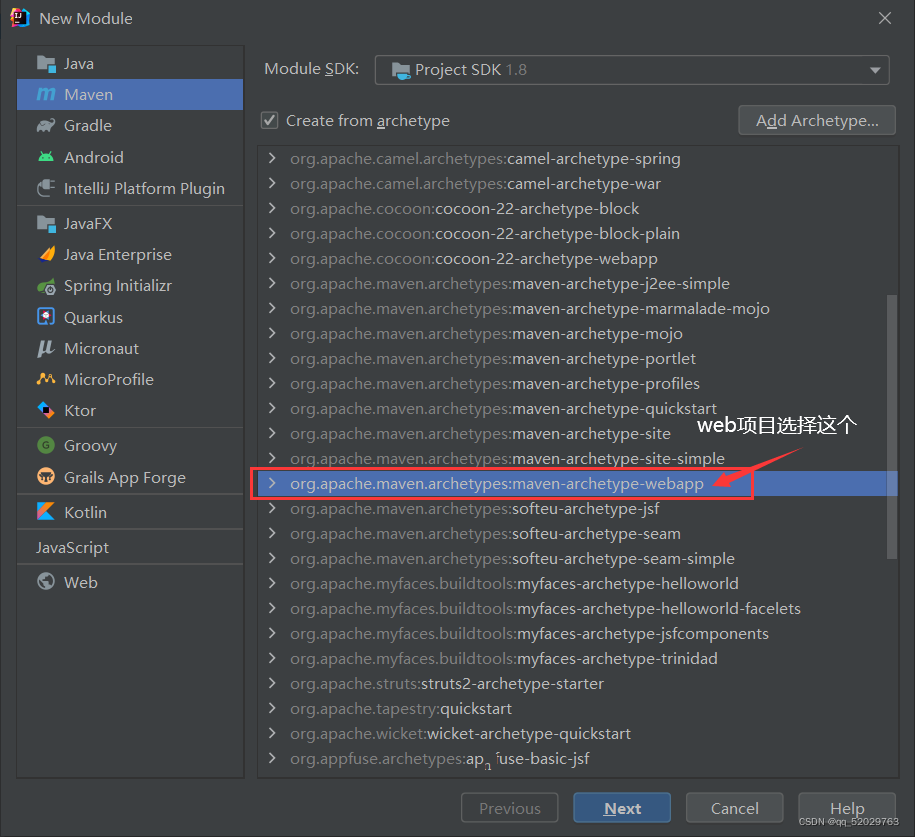Click the Grails App Forge icon
The image size is (915, 837).
pos(46,477)
